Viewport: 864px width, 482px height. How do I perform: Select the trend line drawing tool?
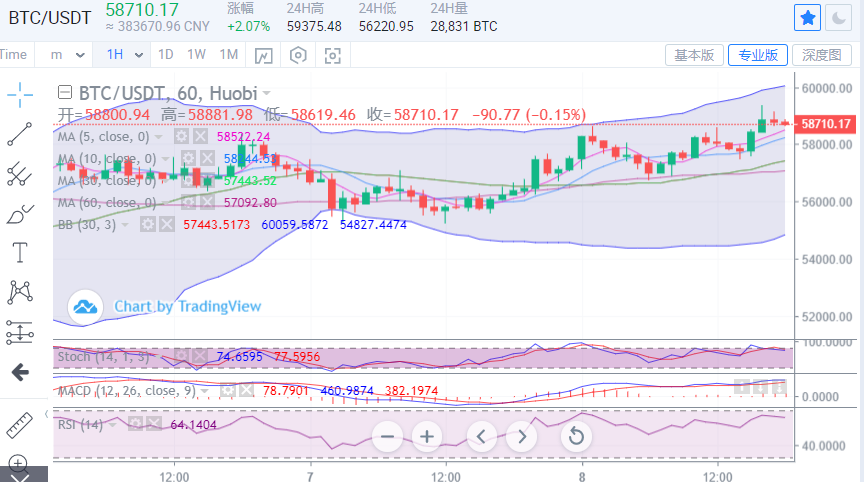click(x=20, y=134)
